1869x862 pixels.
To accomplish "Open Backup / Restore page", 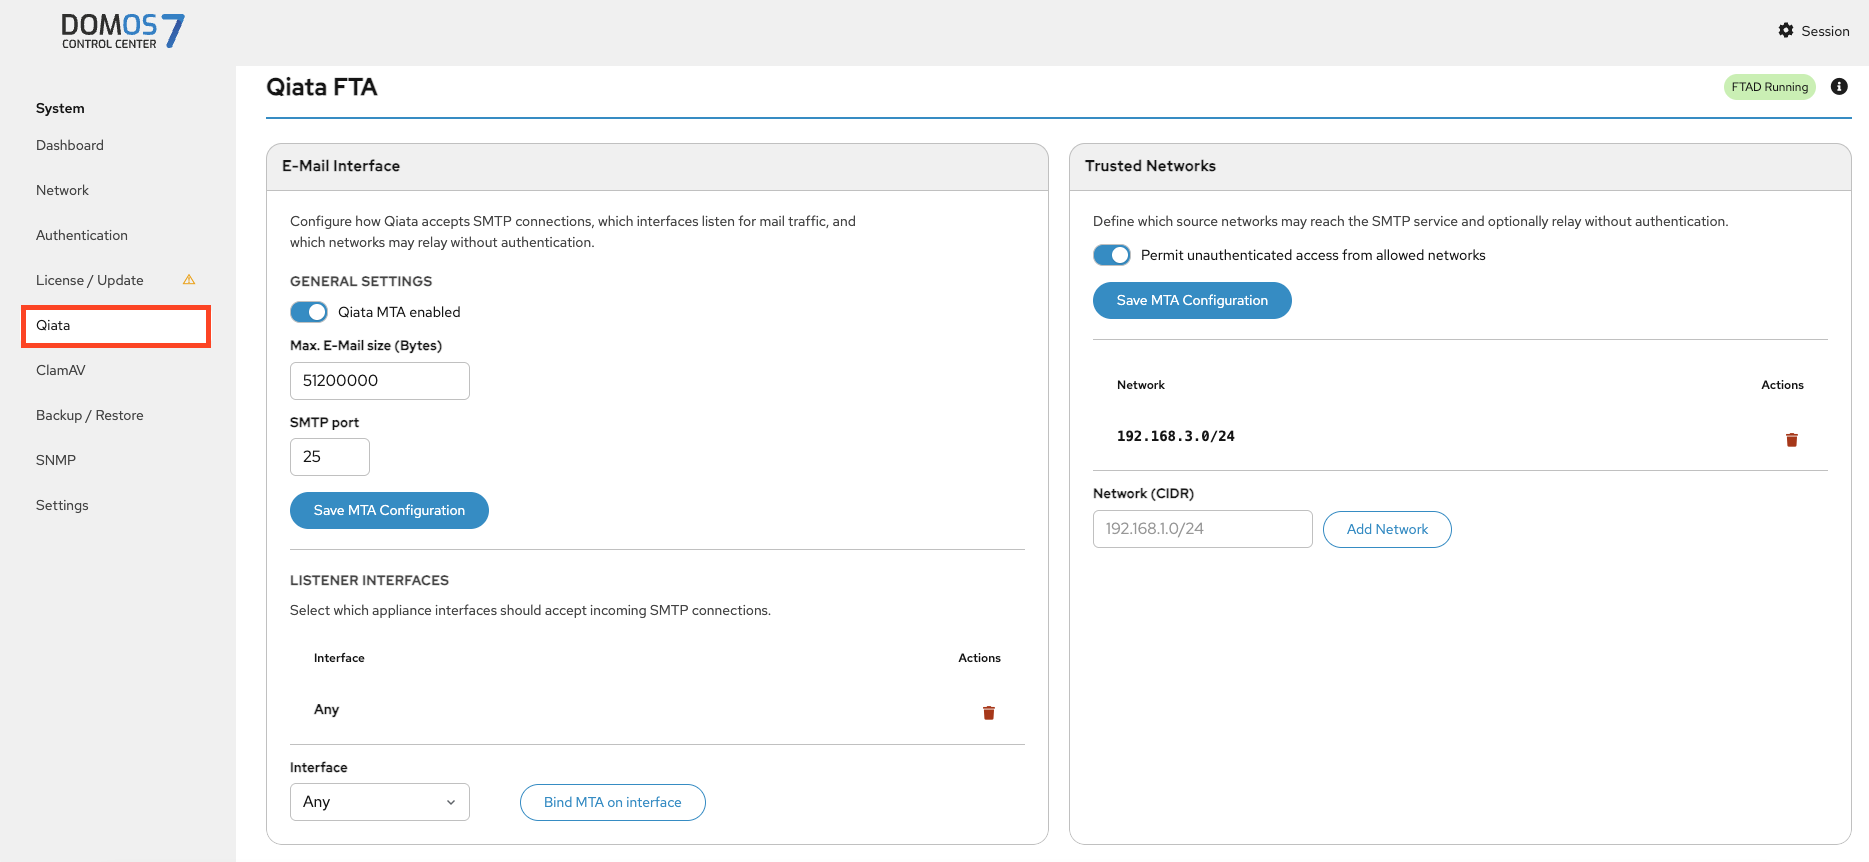I will [x=90, y=415].
